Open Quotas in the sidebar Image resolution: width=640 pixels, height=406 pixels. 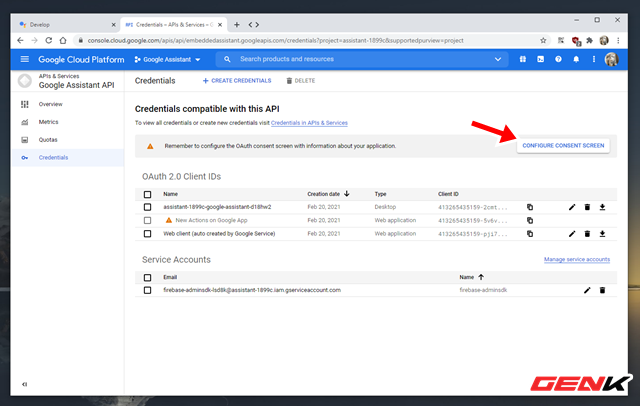point(67,140)
